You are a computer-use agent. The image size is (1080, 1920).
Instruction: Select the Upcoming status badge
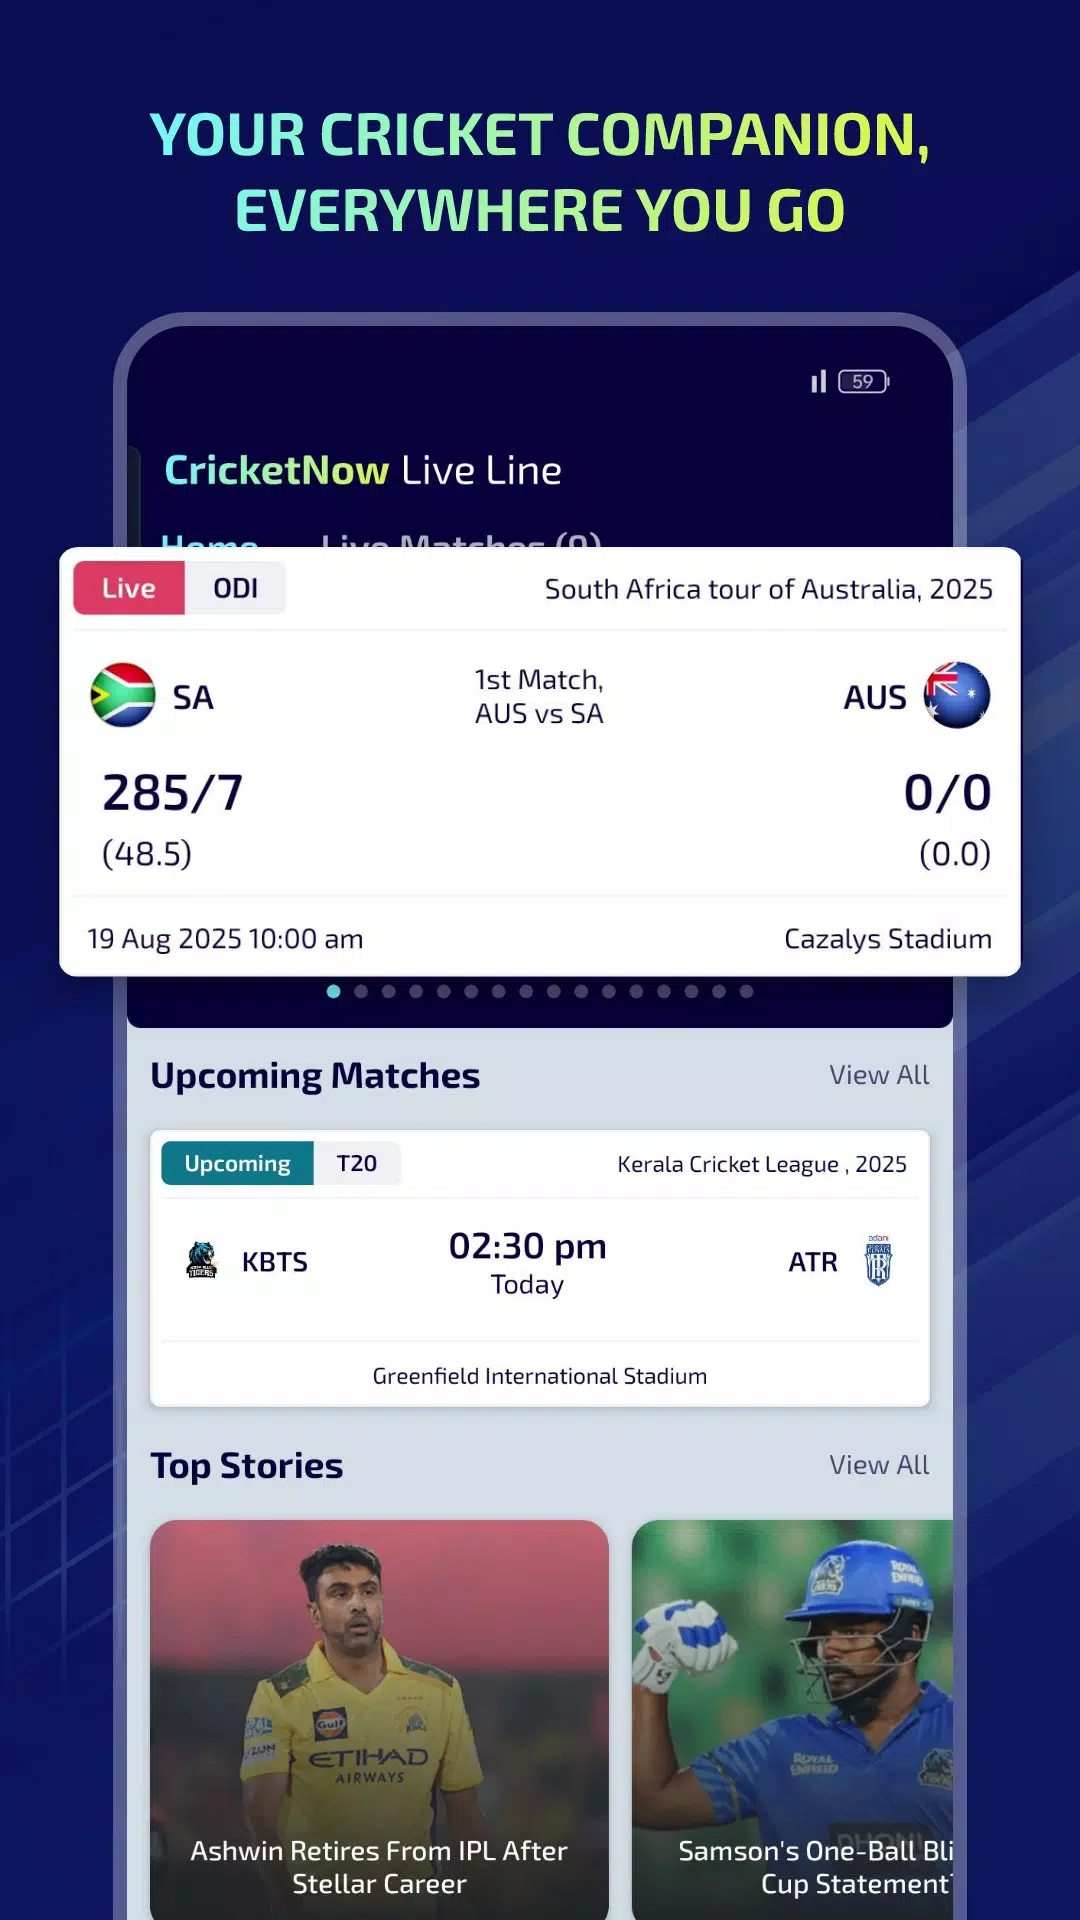[238, 1164]
